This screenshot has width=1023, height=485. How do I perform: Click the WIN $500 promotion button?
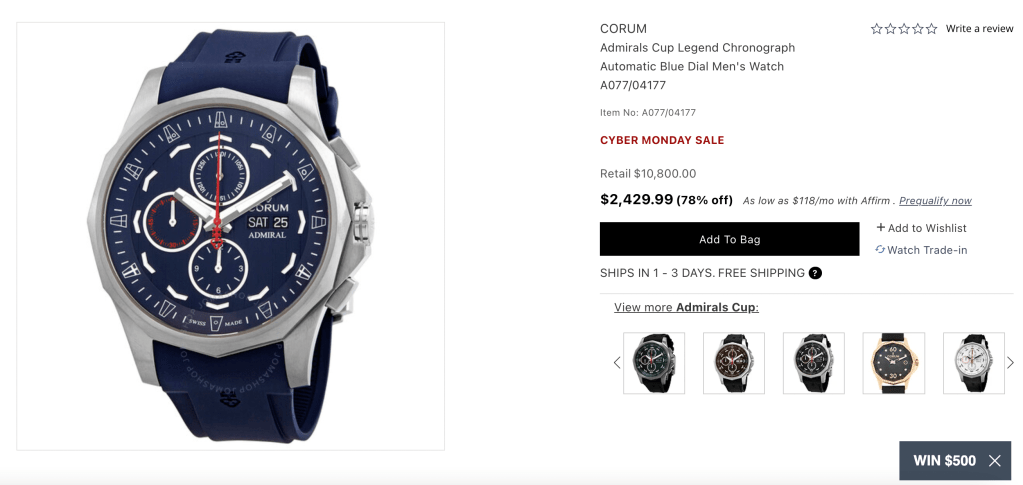point(945,461)
